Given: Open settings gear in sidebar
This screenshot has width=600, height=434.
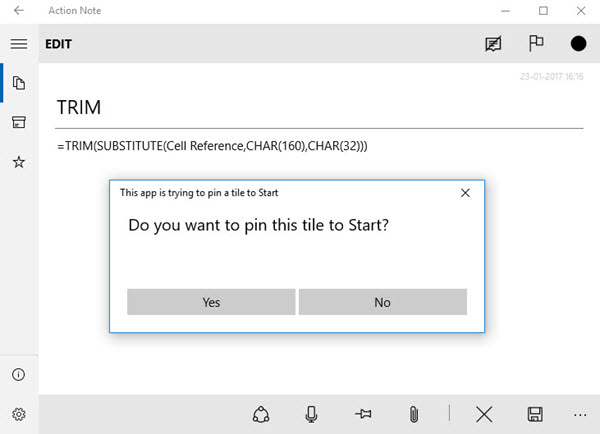Looking at the screenshot, I should (x=19, y=414).
